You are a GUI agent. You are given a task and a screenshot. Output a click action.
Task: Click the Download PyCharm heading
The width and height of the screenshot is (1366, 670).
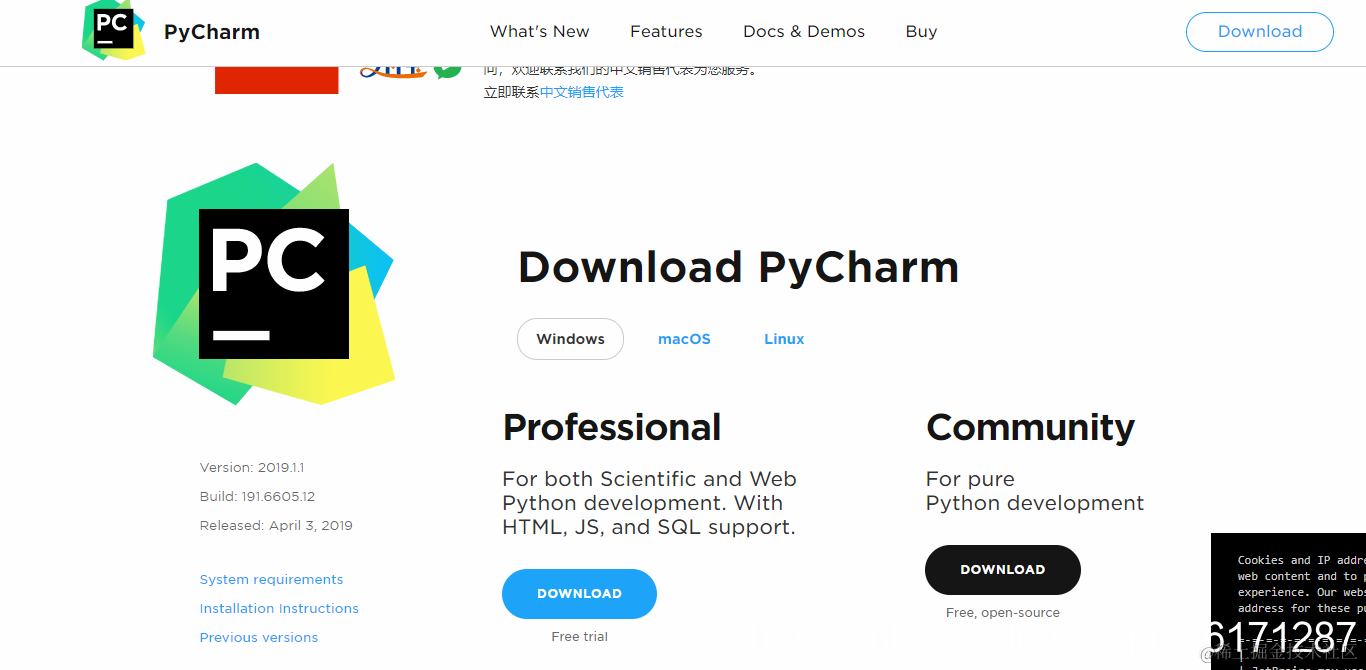(x=738, y=268)
